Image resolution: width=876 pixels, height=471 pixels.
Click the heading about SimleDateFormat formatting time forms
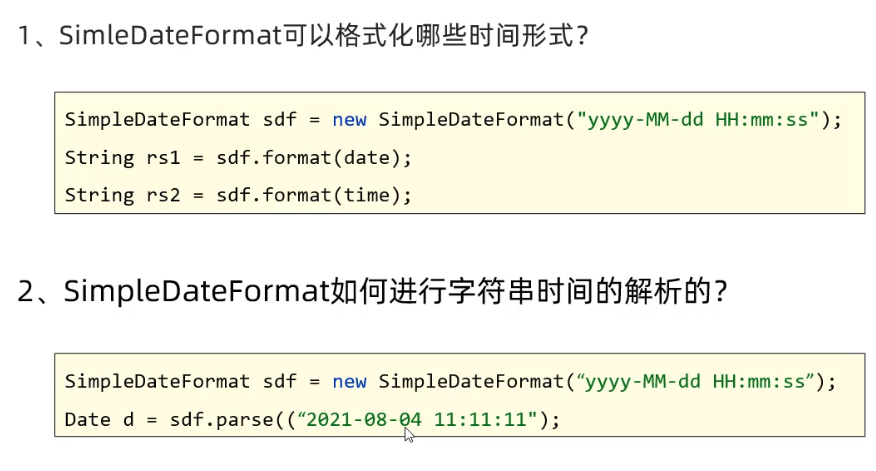302,37
